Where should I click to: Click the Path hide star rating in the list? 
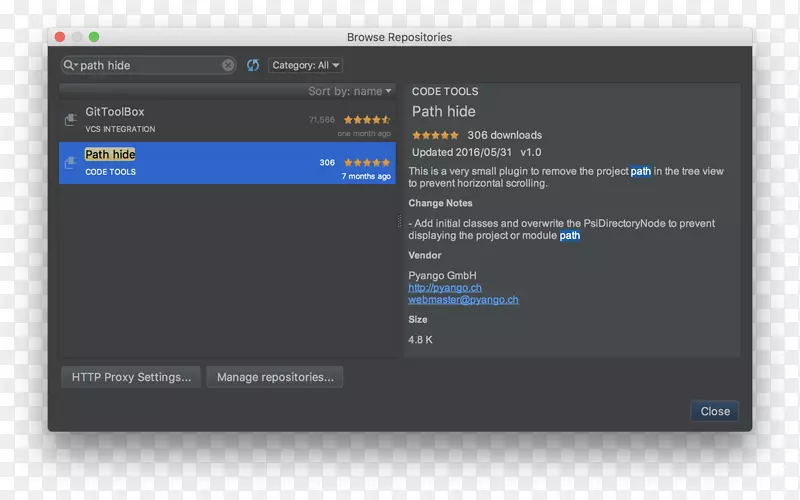click(366, 162)
